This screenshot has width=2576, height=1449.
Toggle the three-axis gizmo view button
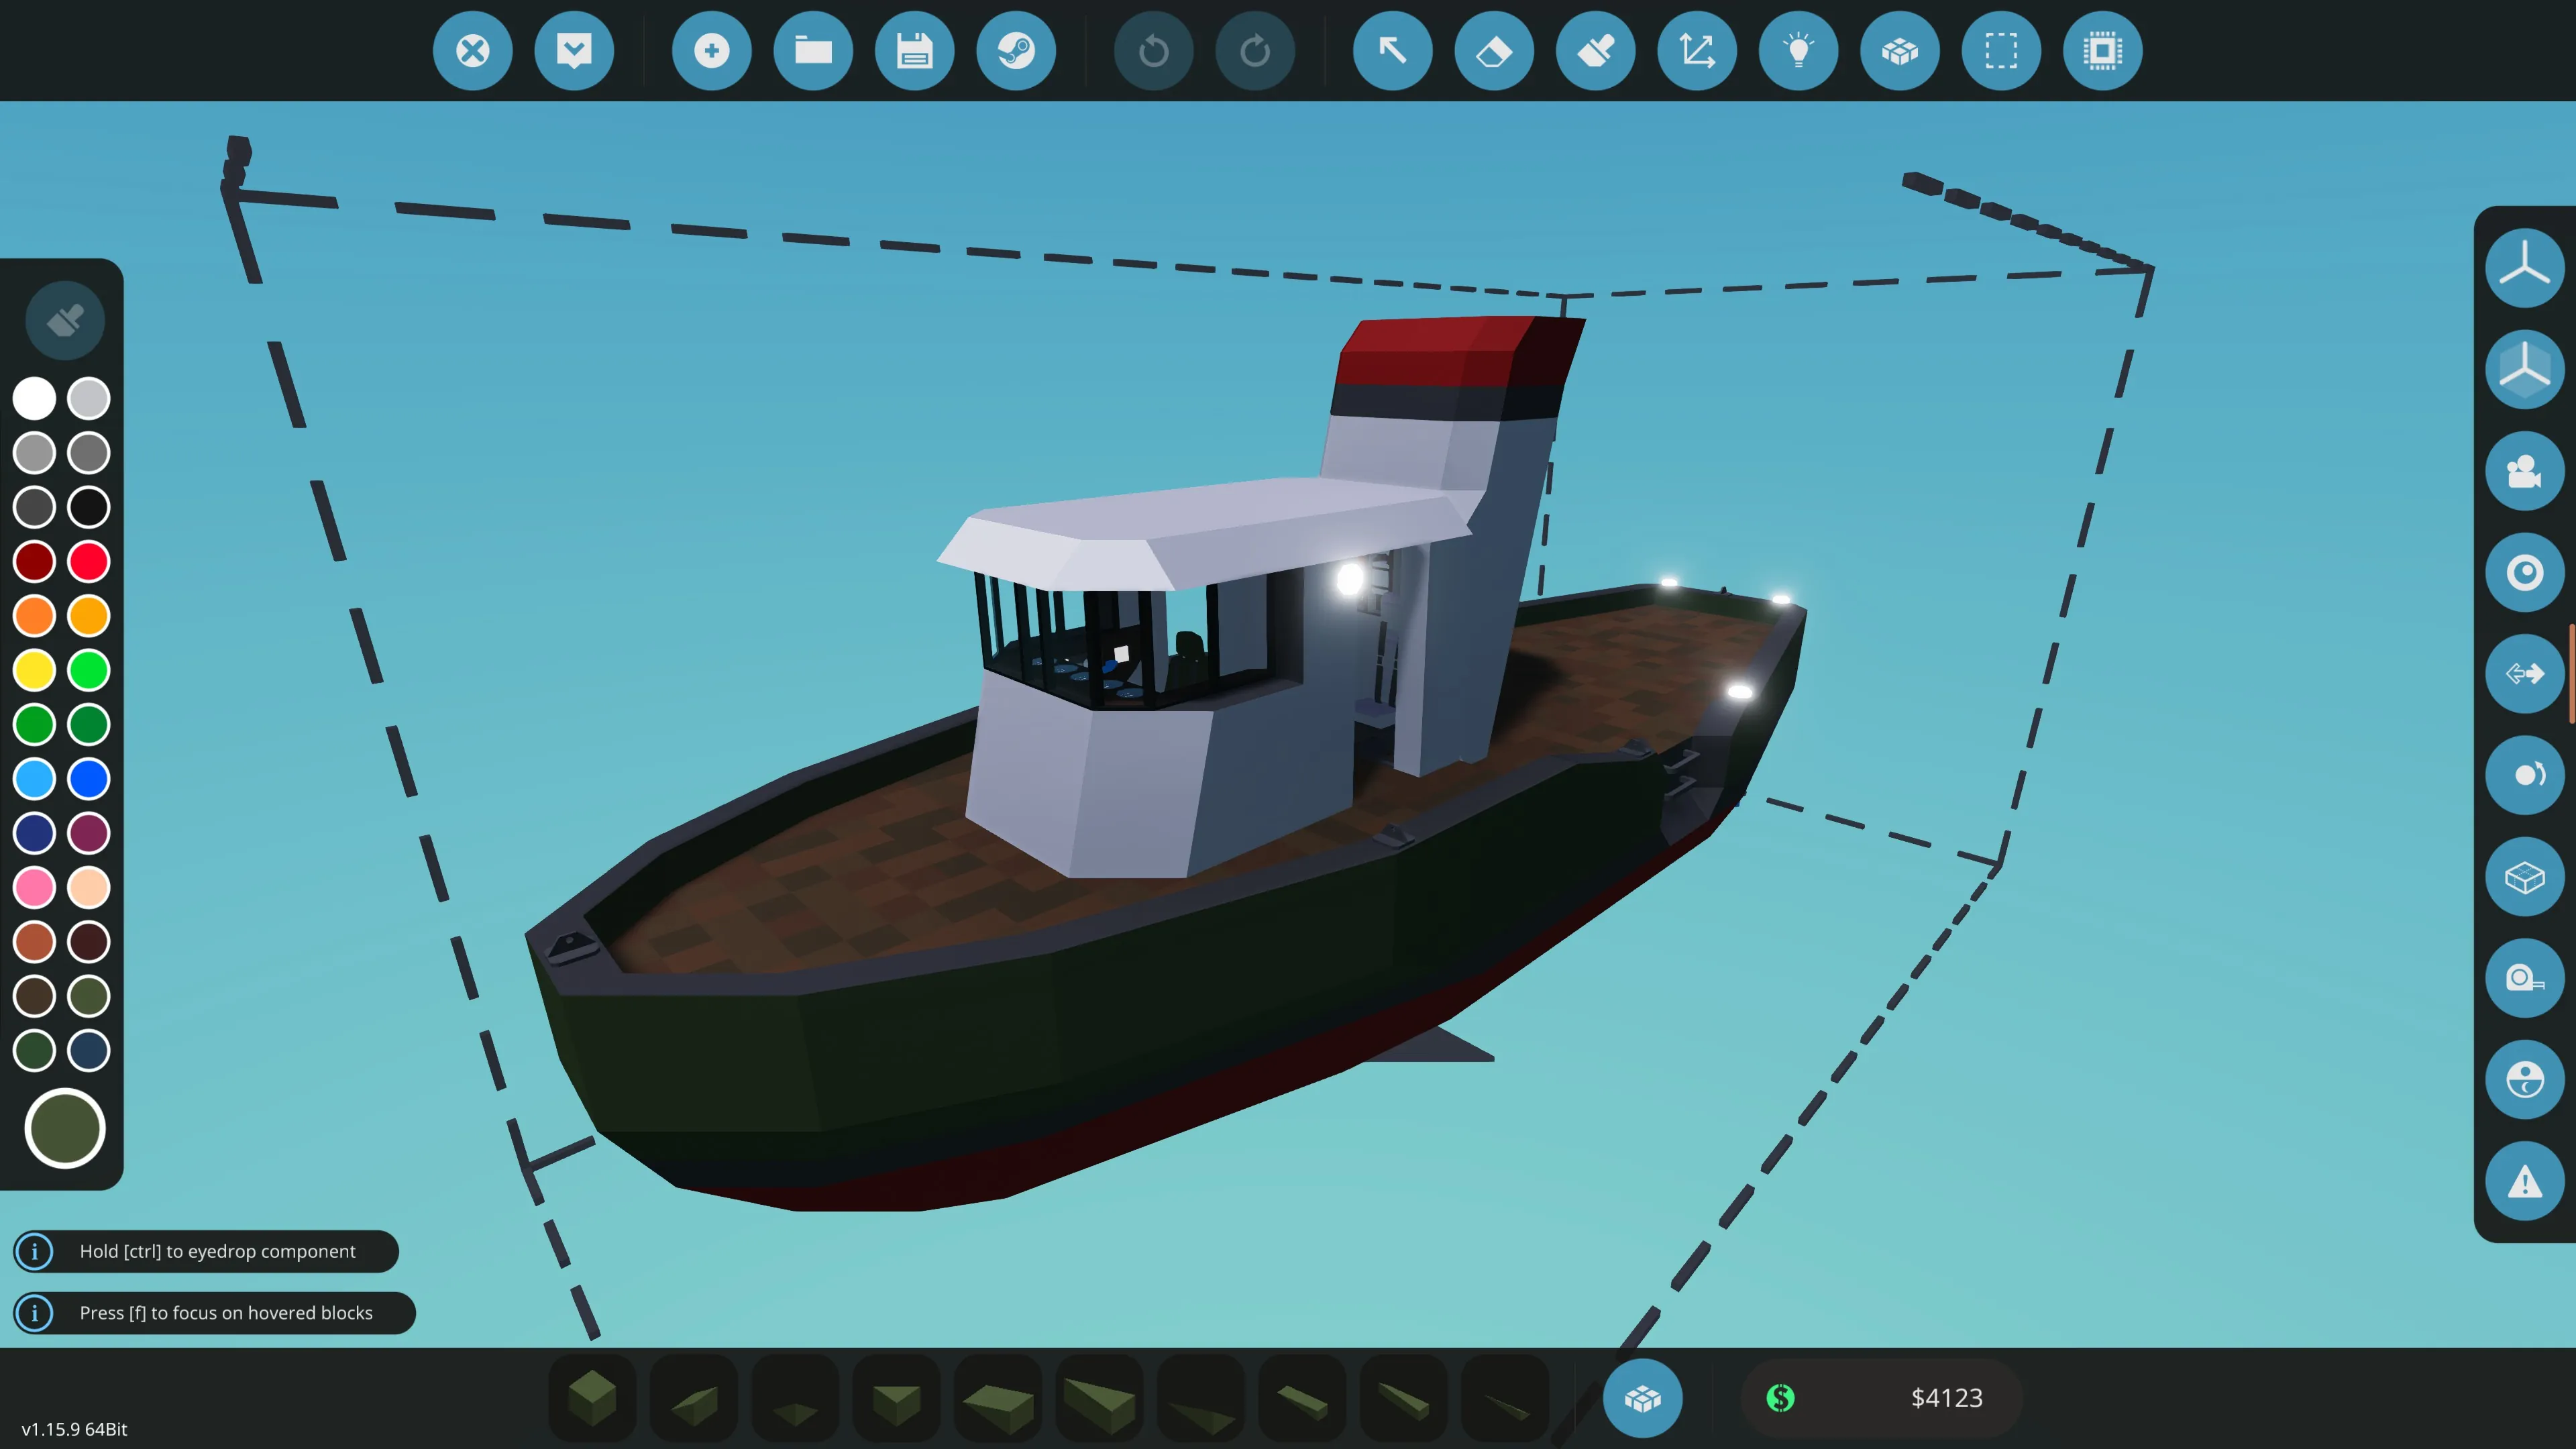[2524, 268]
